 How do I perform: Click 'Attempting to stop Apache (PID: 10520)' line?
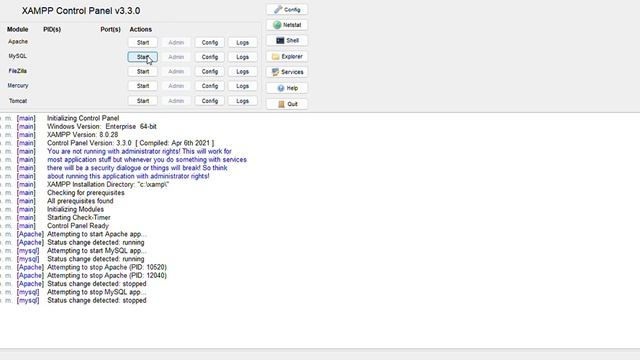click(x=107, y=267)
